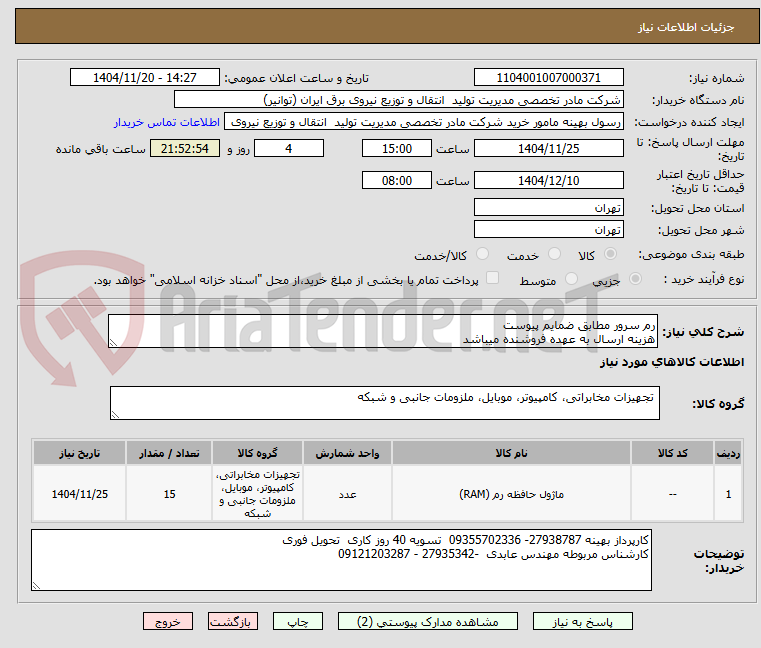Click the 'گروه کالا' column header
Viewport: 761px width, 648px height.
coord(257,453)
